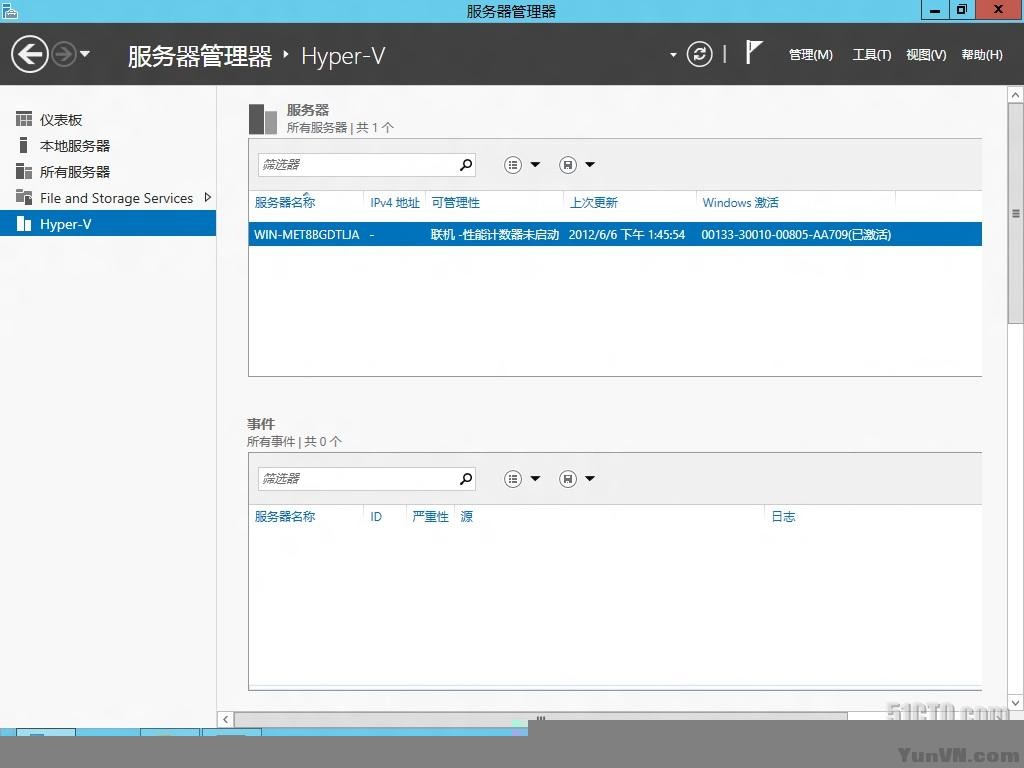Sort events by 严重性 column
Screen dimensions: 1024x768
tap(430, 517)
